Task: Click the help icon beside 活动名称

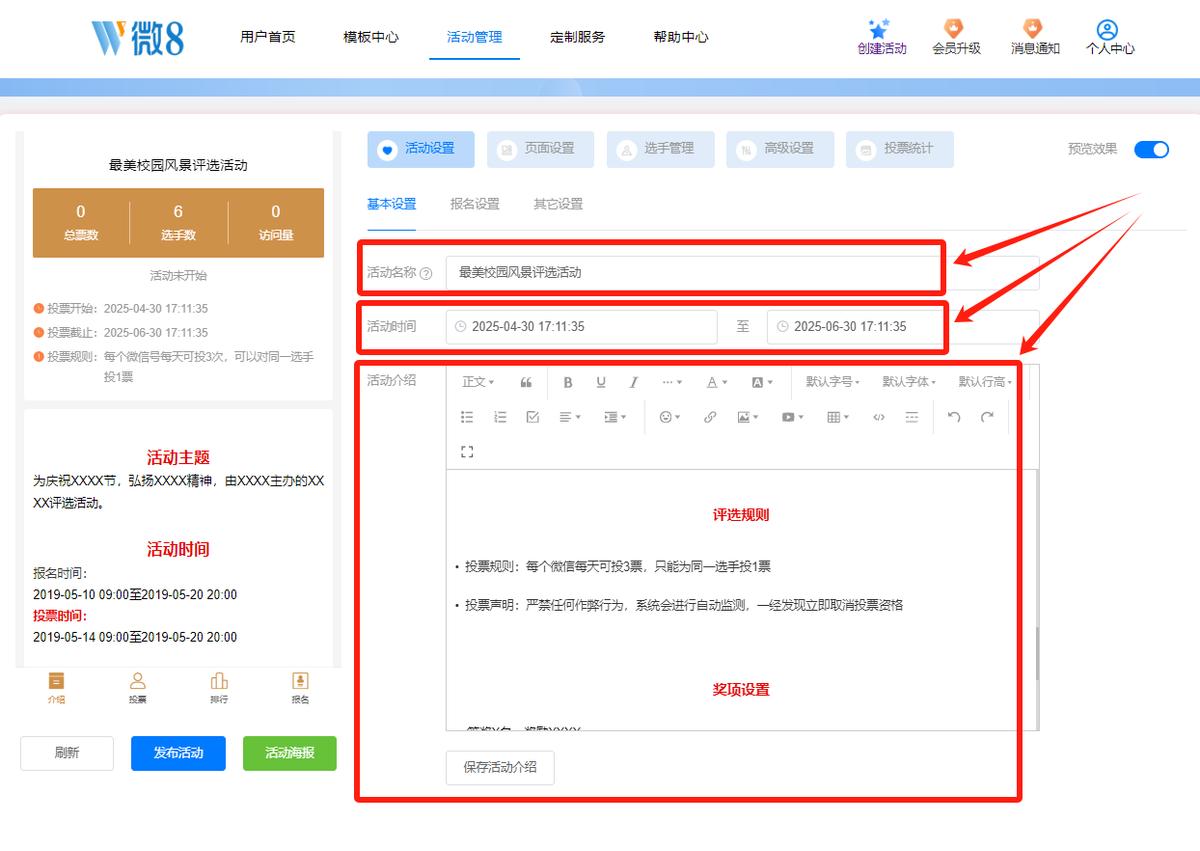Action: point(427,273)
